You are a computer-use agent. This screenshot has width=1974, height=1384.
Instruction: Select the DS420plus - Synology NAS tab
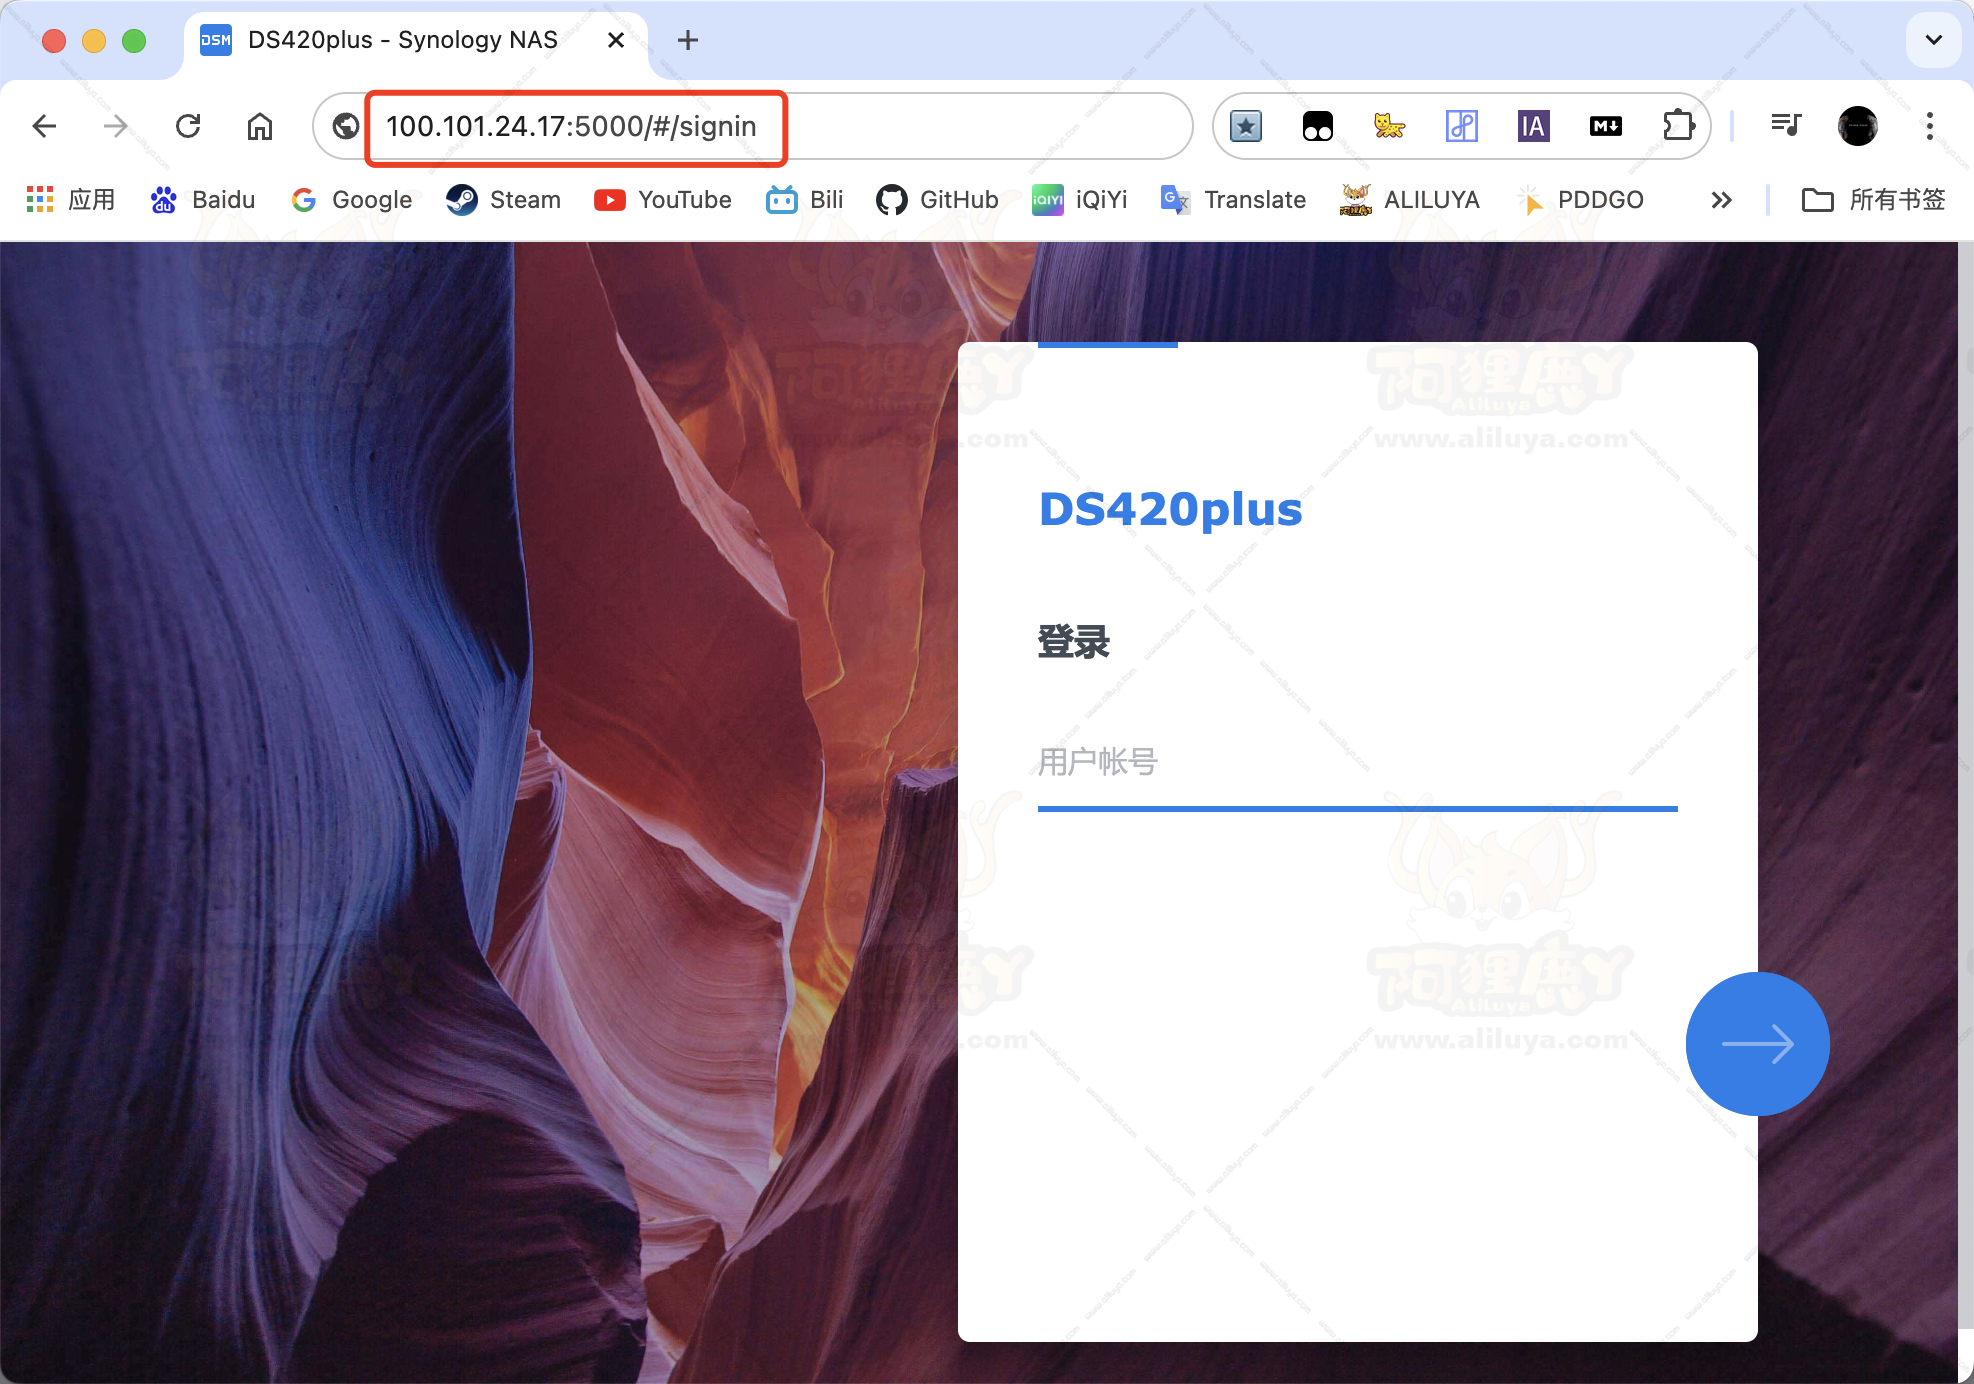416,40
